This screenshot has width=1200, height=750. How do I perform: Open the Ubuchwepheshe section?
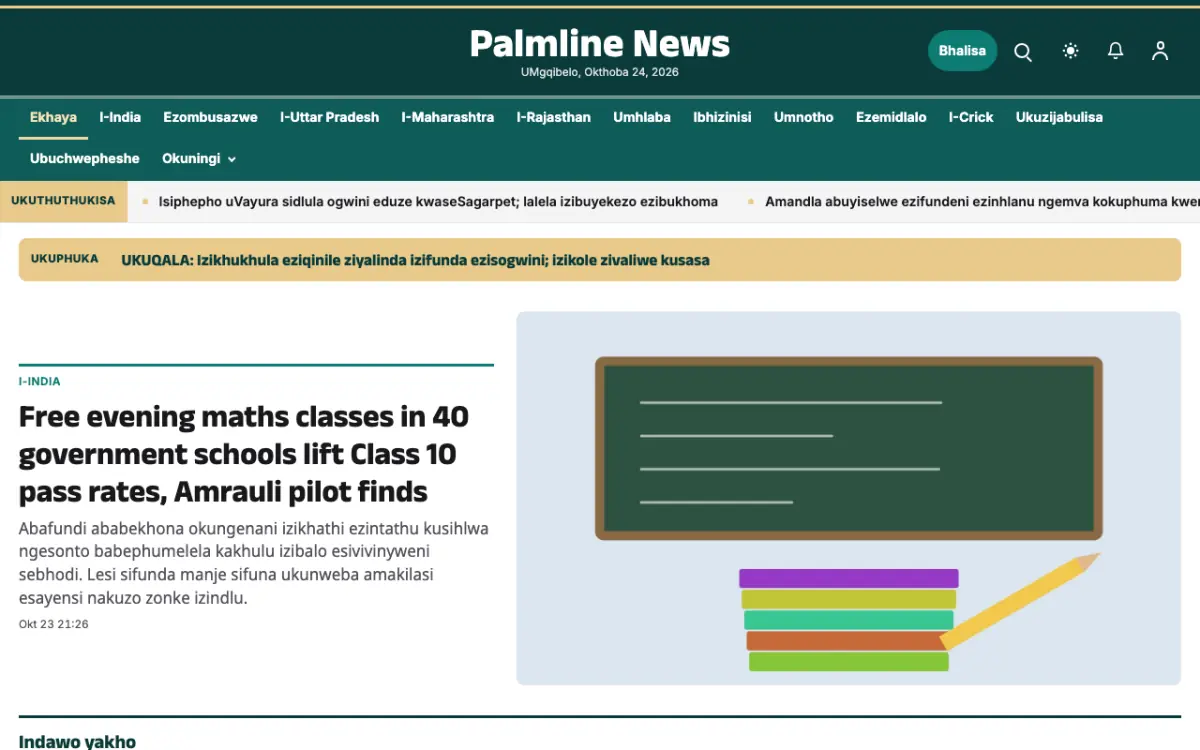pos(84,158)
